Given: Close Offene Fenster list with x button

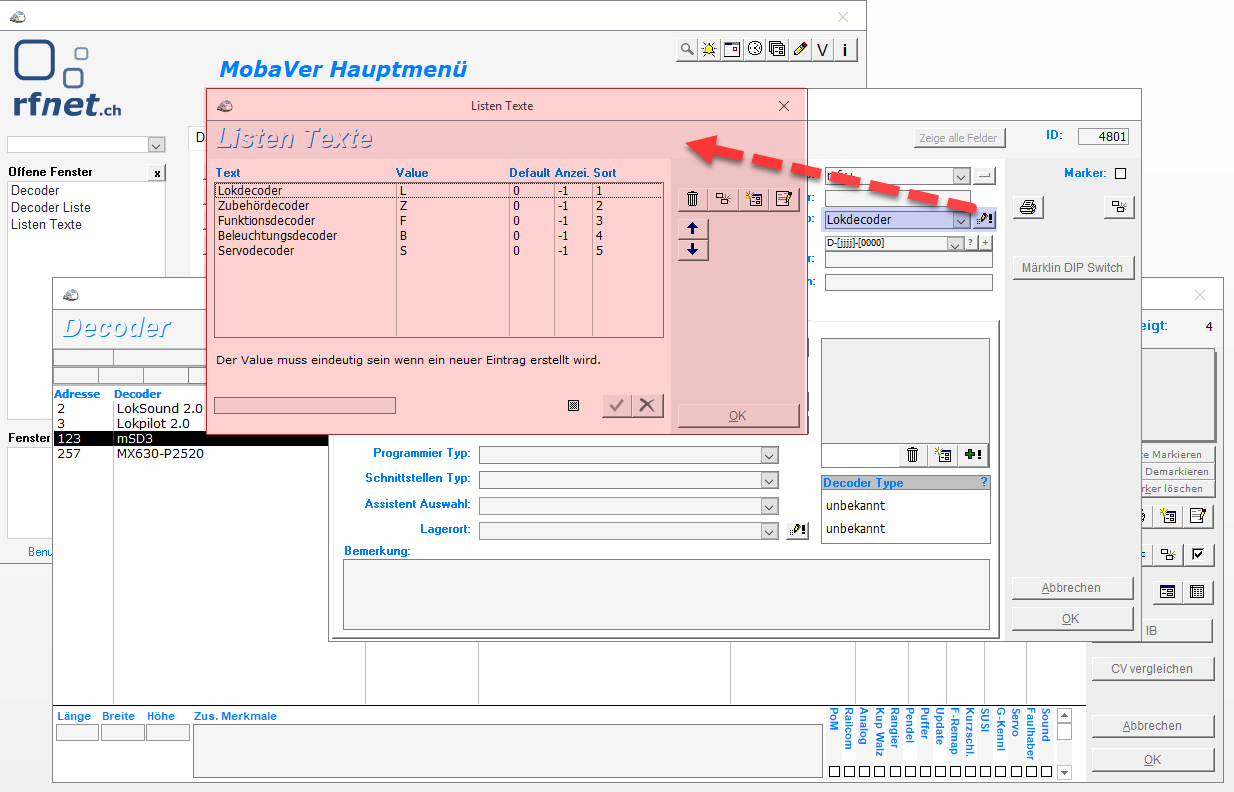Looking at the screenshot, I should tap(157, 173).
